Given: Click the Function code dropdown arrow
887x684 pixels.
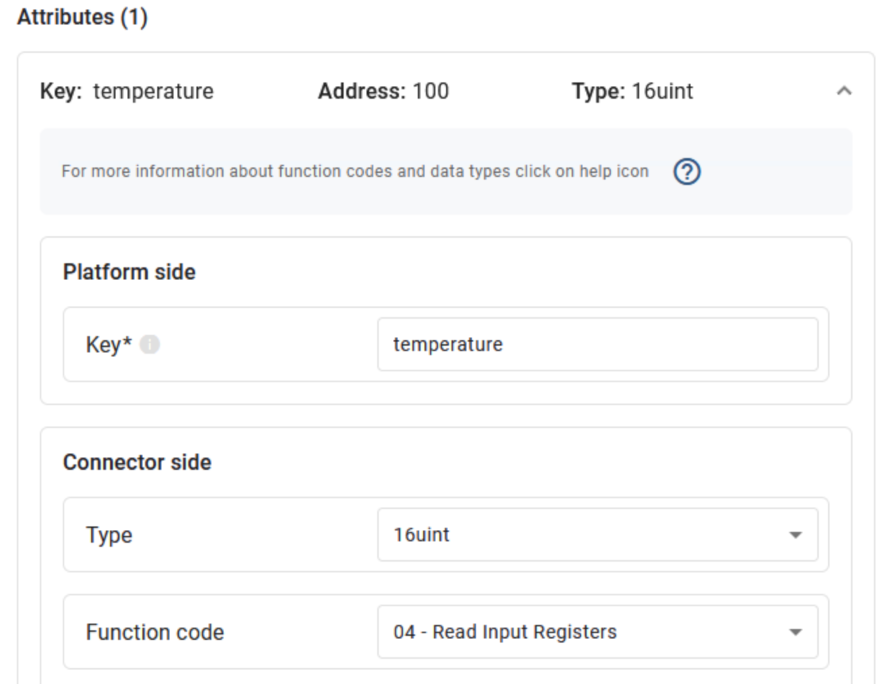Looking at the screenshot, I should pyautogui.click(x=795, y=632).
